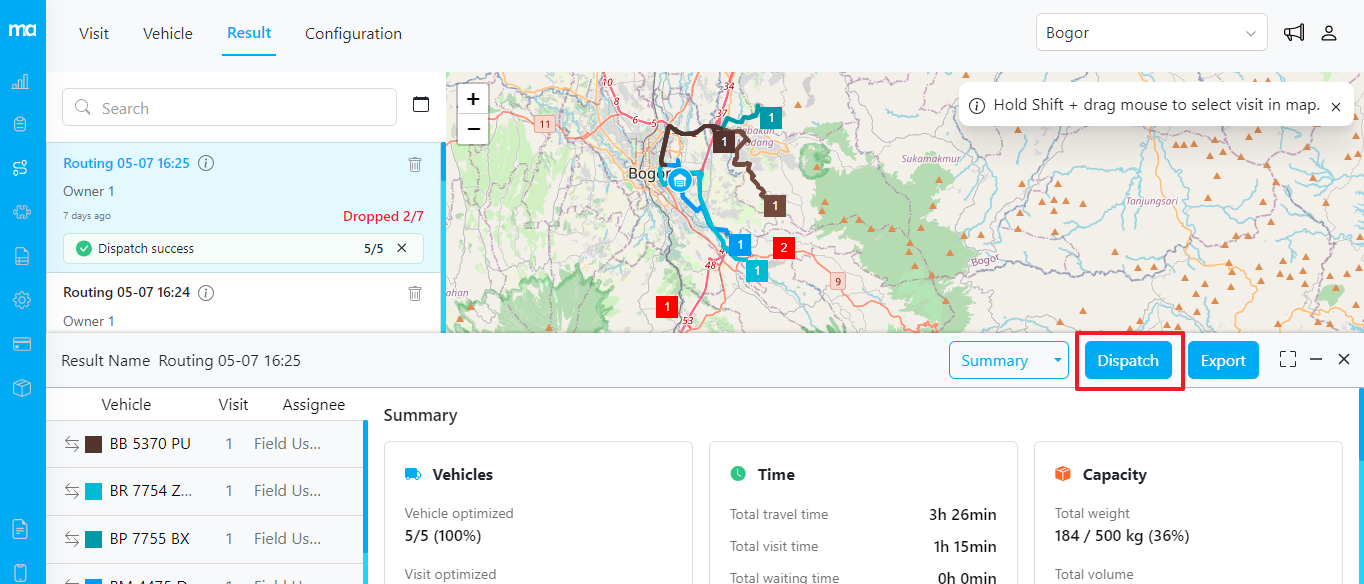
Task: Click the megaphone announcements icon
Action: coord(1294,33)
